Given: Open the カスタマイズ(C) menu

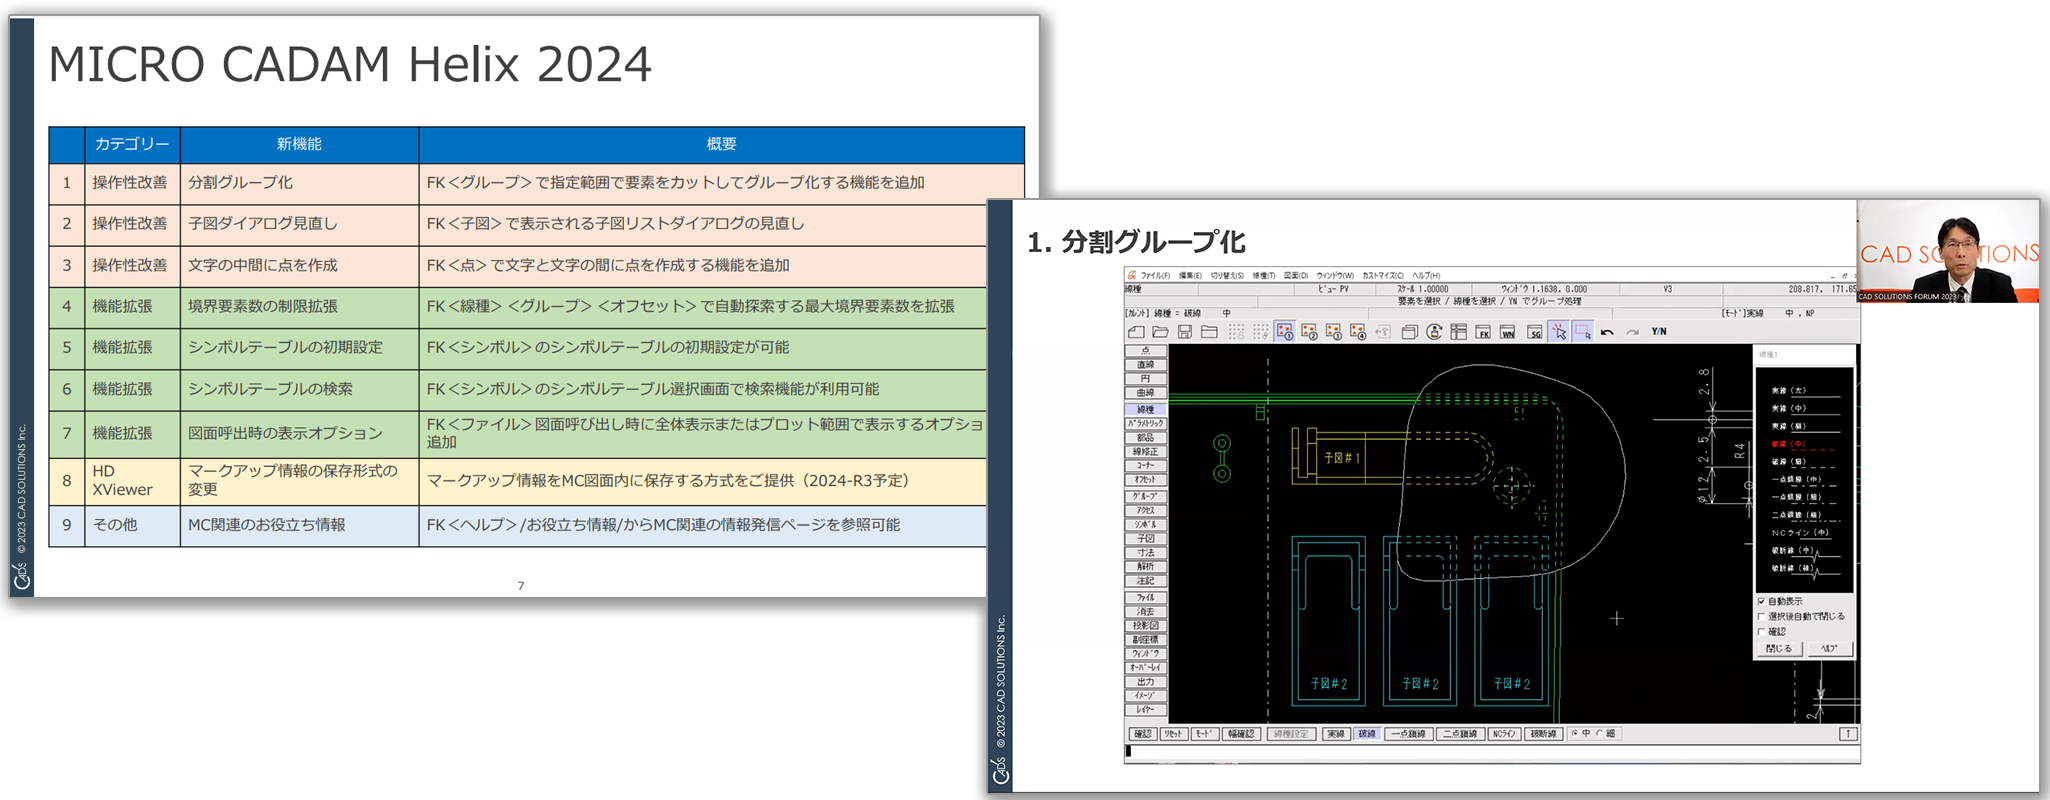Looking at the screenshot, I should coord(1383,276).
